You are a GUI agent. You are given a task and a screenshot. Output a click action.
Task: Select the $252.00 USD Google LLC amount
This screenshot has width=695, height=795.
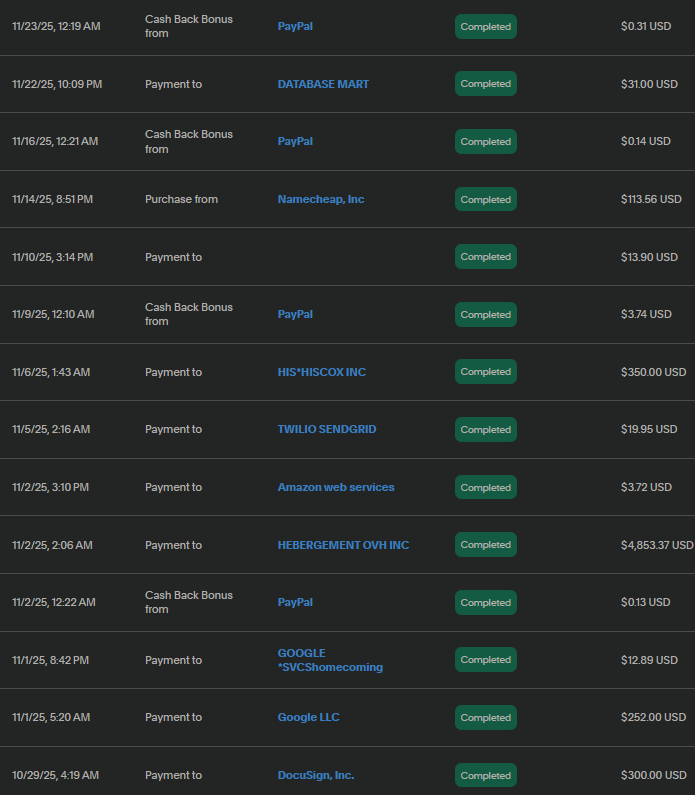(x=653, y=717)
